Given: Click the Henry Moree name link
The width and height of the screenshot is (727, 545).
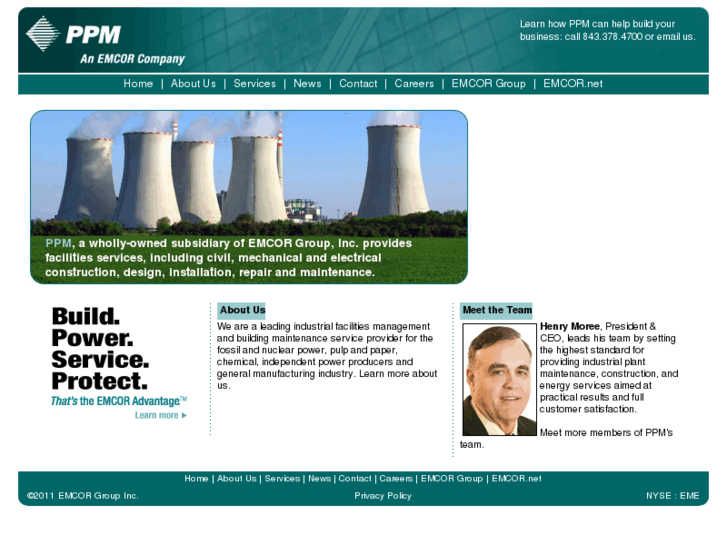Looking at the screenshot, I should 570,327.
